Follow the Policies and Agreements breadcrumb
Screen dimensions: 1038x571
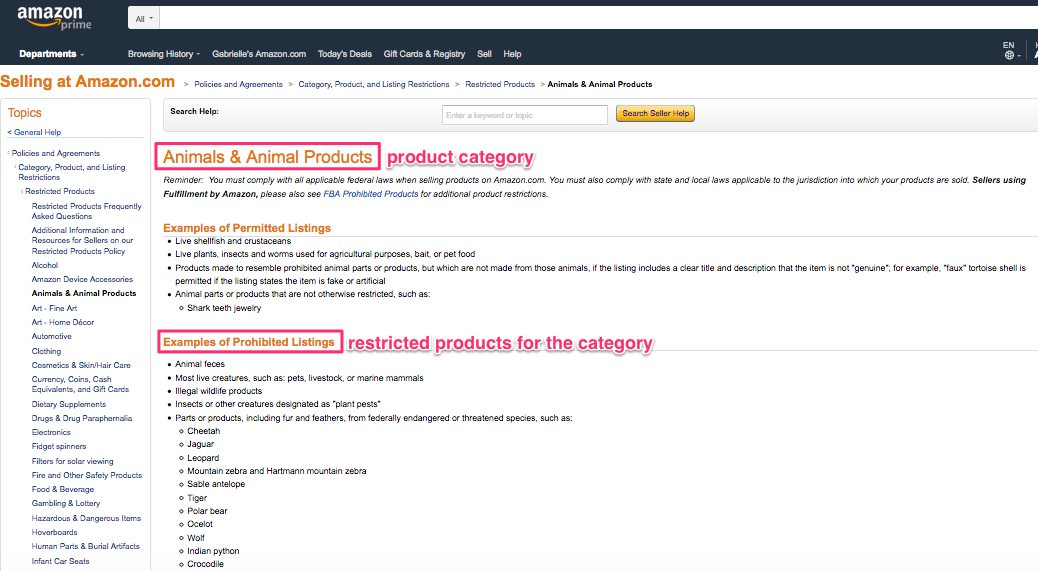click(238, 85)
